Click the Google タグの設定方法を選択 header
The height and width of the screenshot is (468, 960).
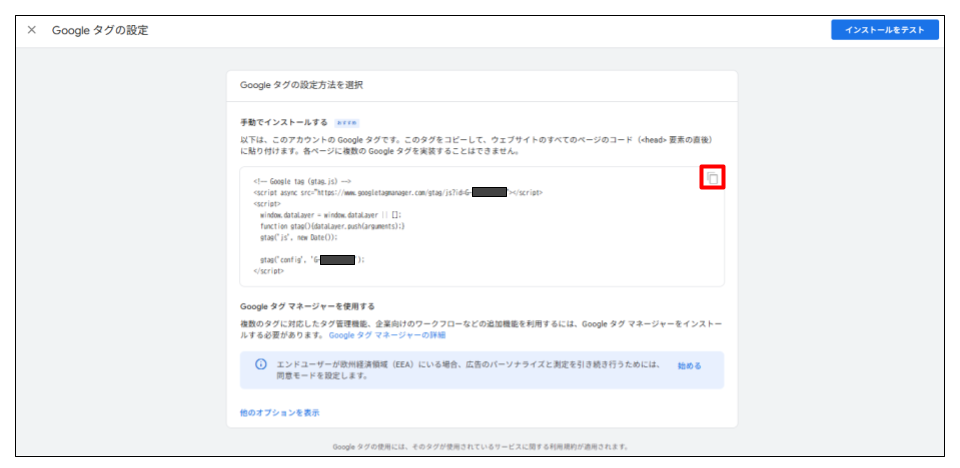(301, 86)
